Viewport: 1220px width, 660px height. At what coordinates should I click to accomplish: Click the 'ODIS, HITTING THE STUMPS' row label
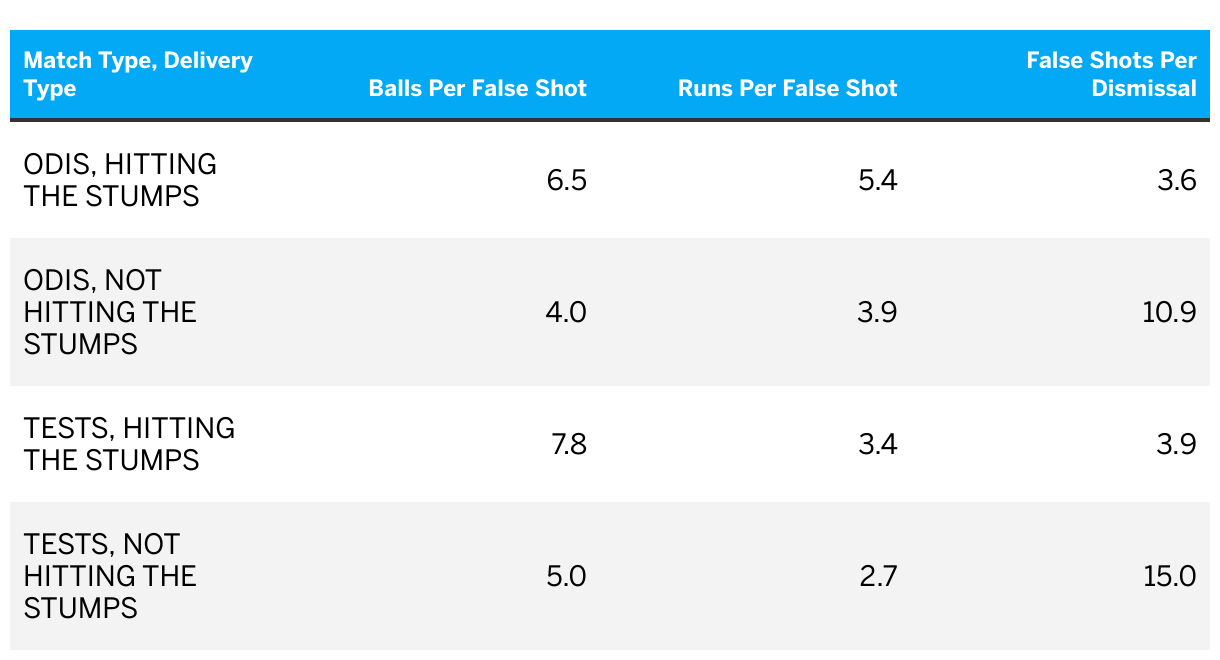(120, 180)
